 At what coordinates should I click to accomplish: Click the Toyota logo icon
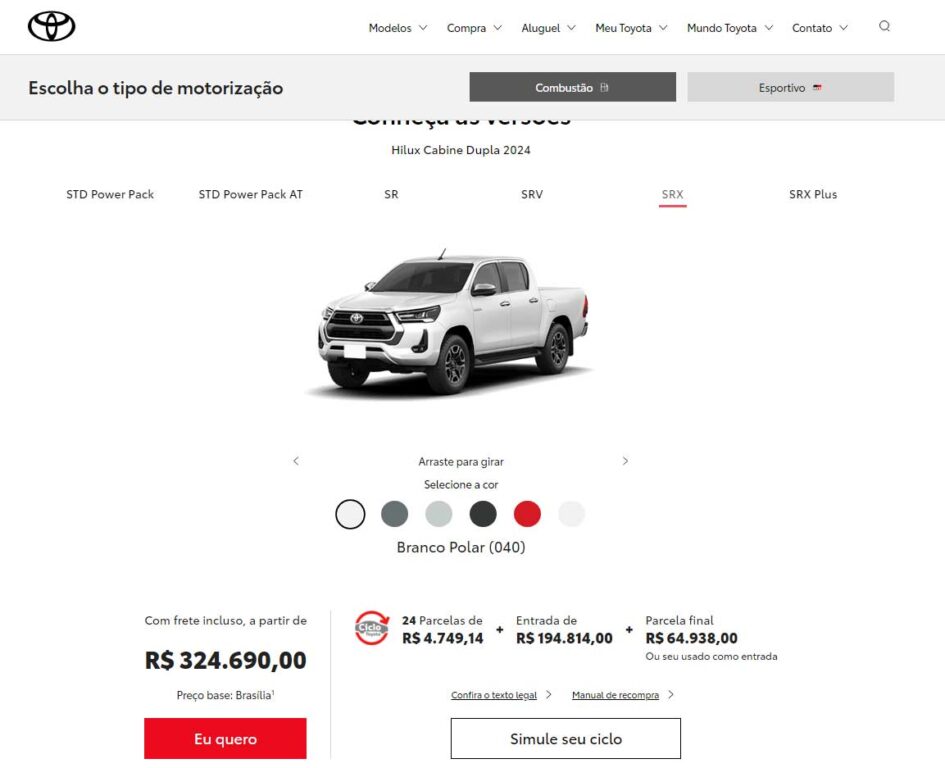pyautogui.click(x=52, y=27)
